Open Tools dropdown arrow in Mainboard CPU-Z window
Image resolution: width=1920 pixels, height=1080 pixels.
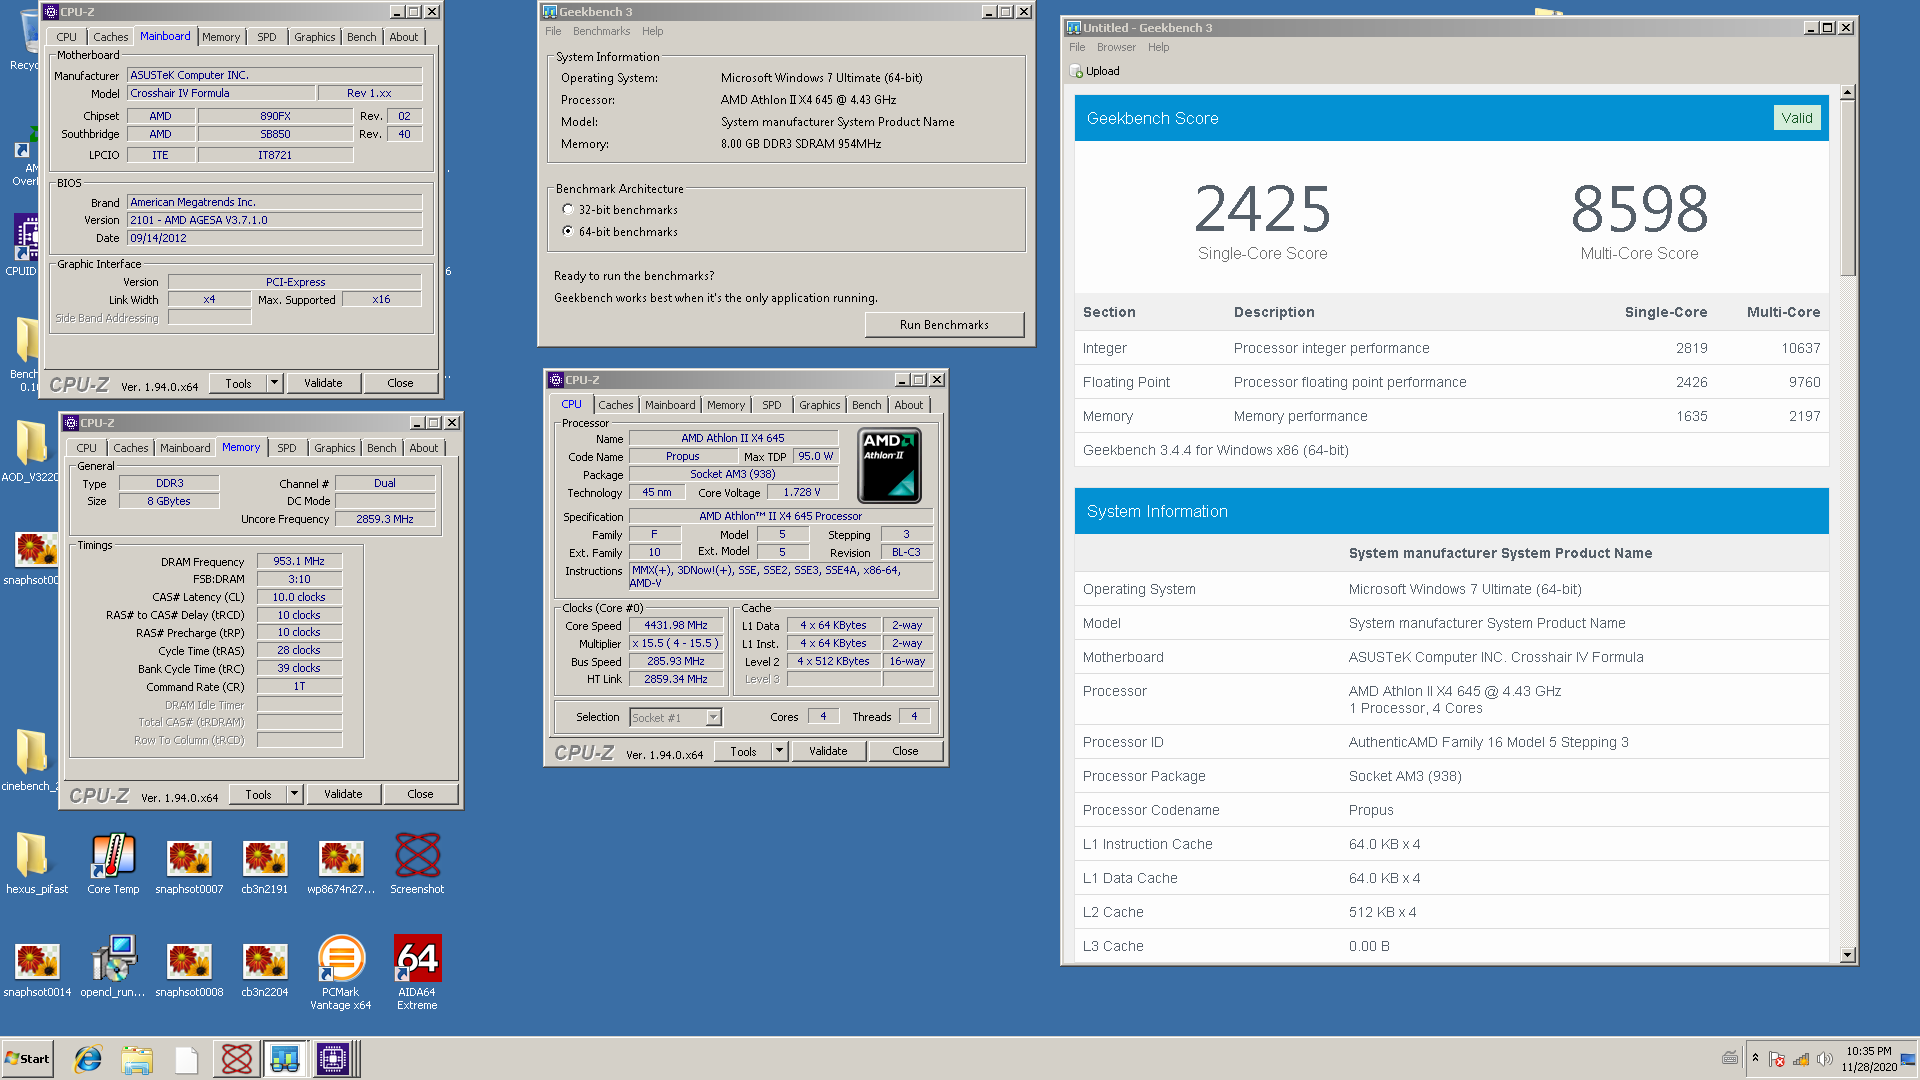click(x=274, y=383)
